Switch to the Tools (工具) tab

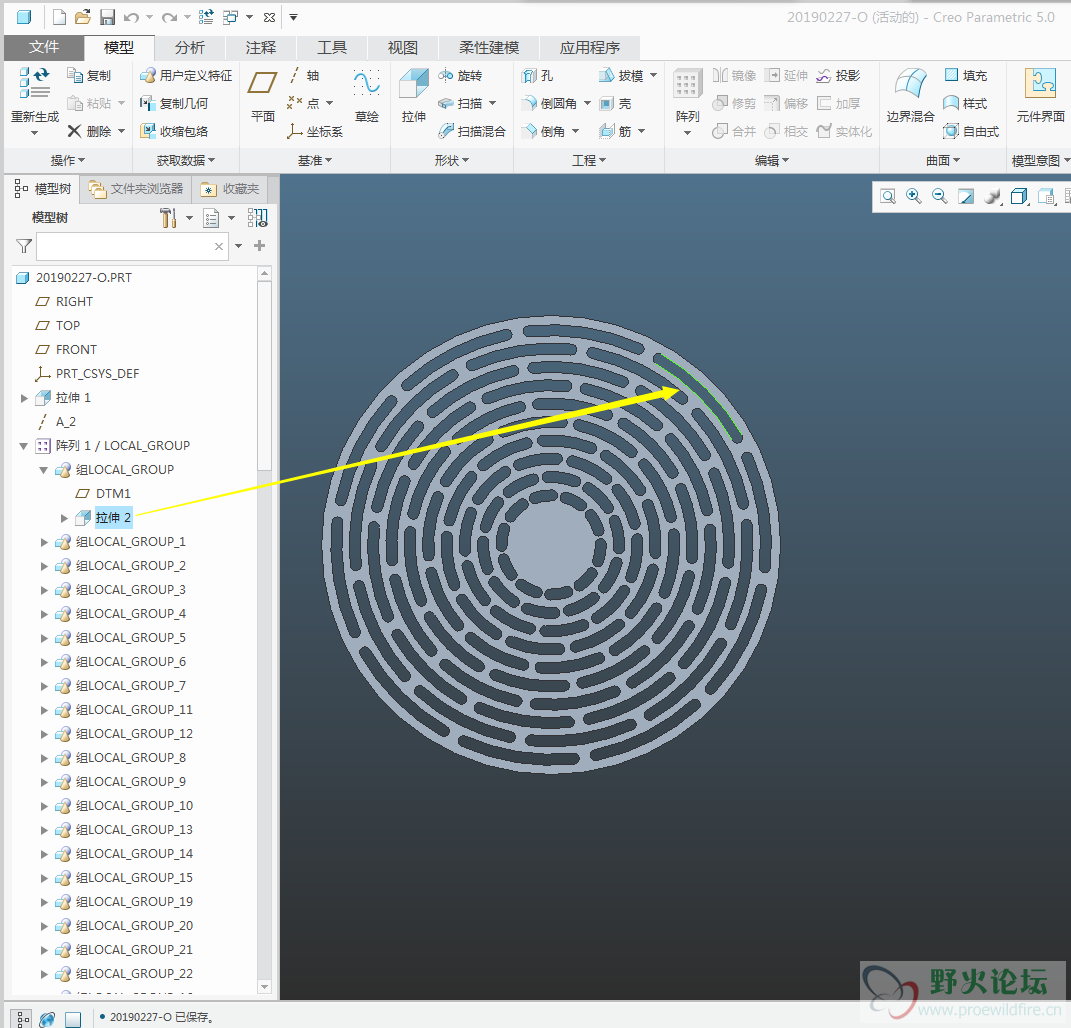332,48
